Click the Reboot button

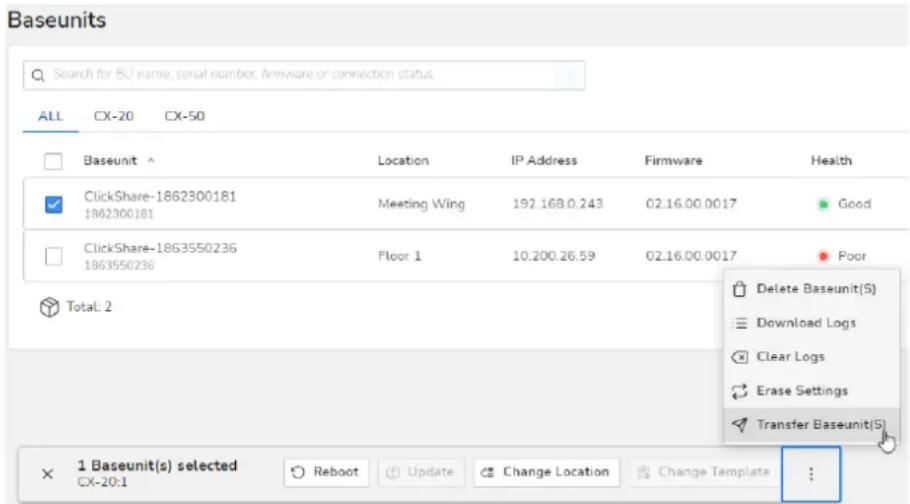tap(326, 472)
